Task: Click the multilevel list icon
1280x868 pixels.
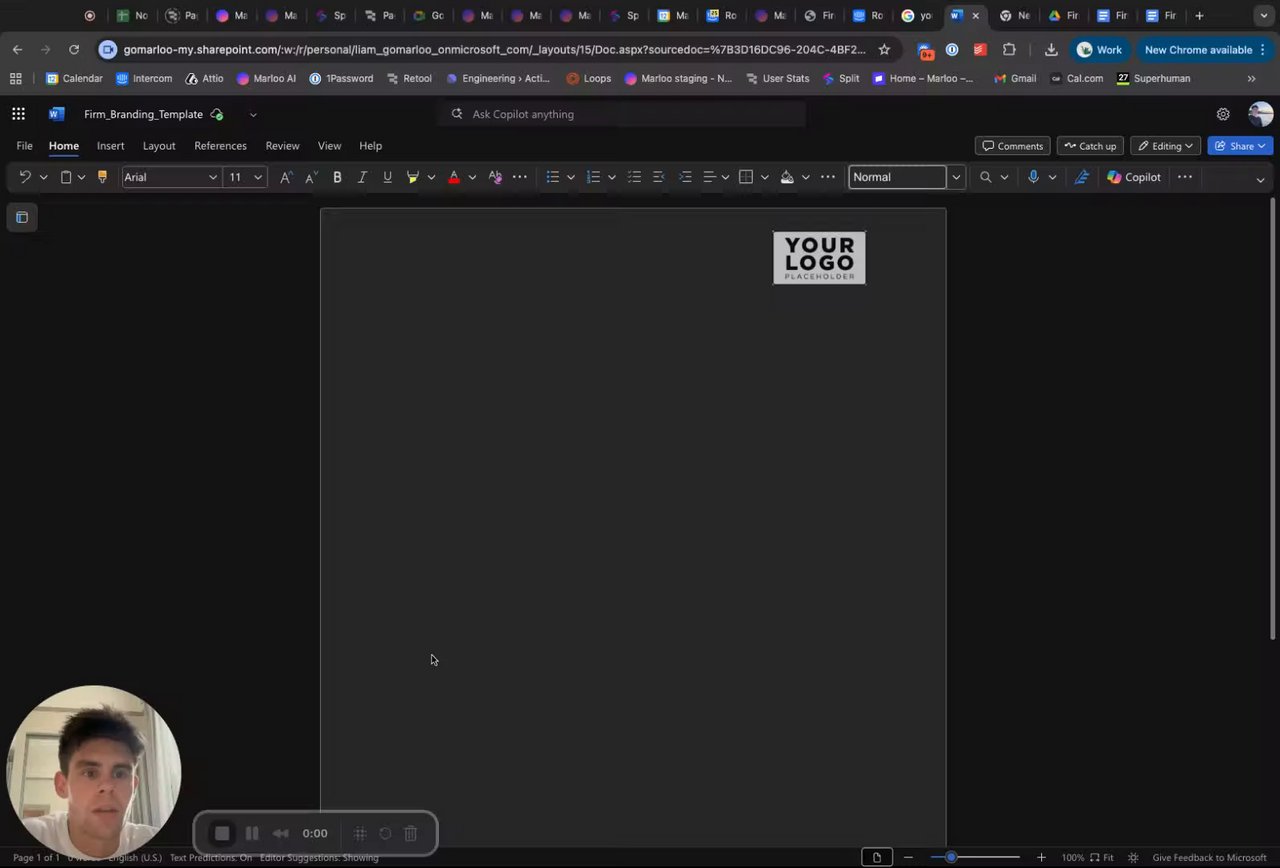Action: point(634,177)
